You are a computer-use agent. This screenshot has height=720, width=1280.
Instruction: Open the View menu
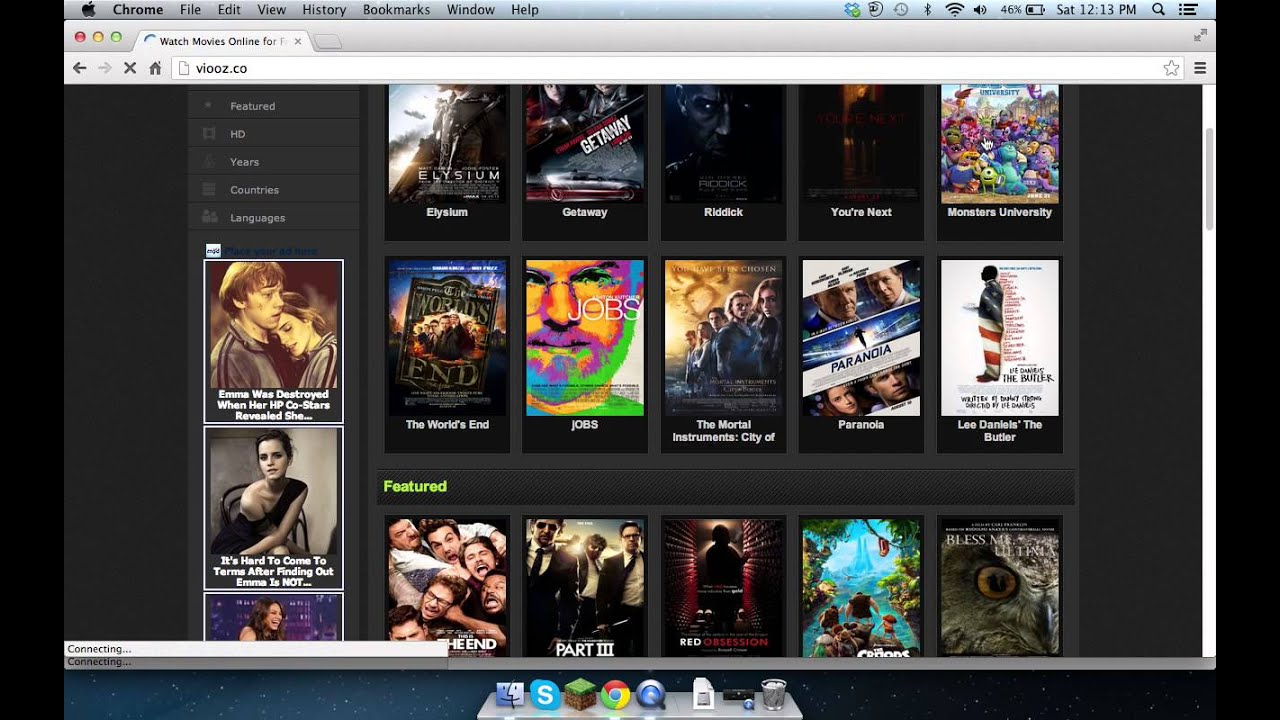271,9
